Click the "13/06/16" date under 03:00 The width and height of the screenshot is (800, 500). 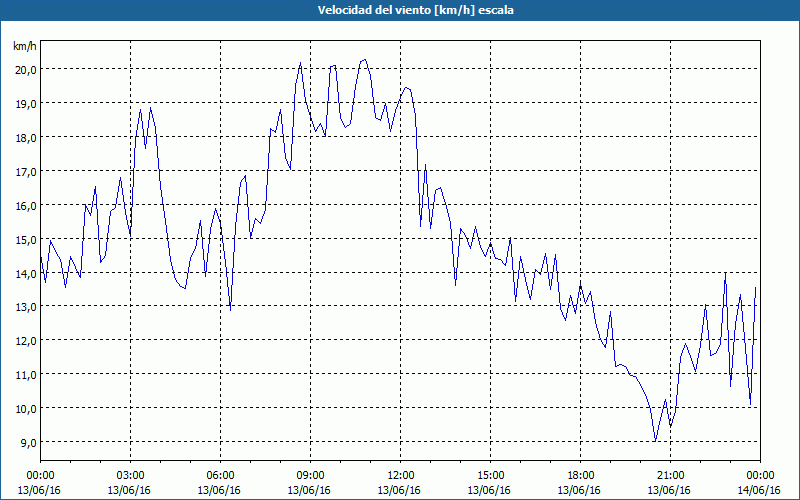click(129, 490)
